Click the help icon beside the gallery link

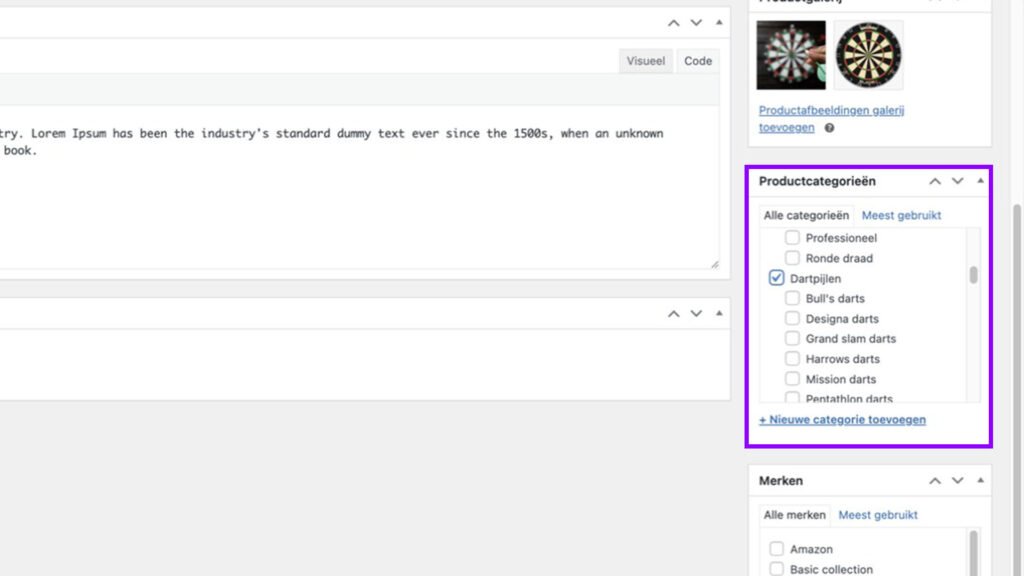coord(827,128)
